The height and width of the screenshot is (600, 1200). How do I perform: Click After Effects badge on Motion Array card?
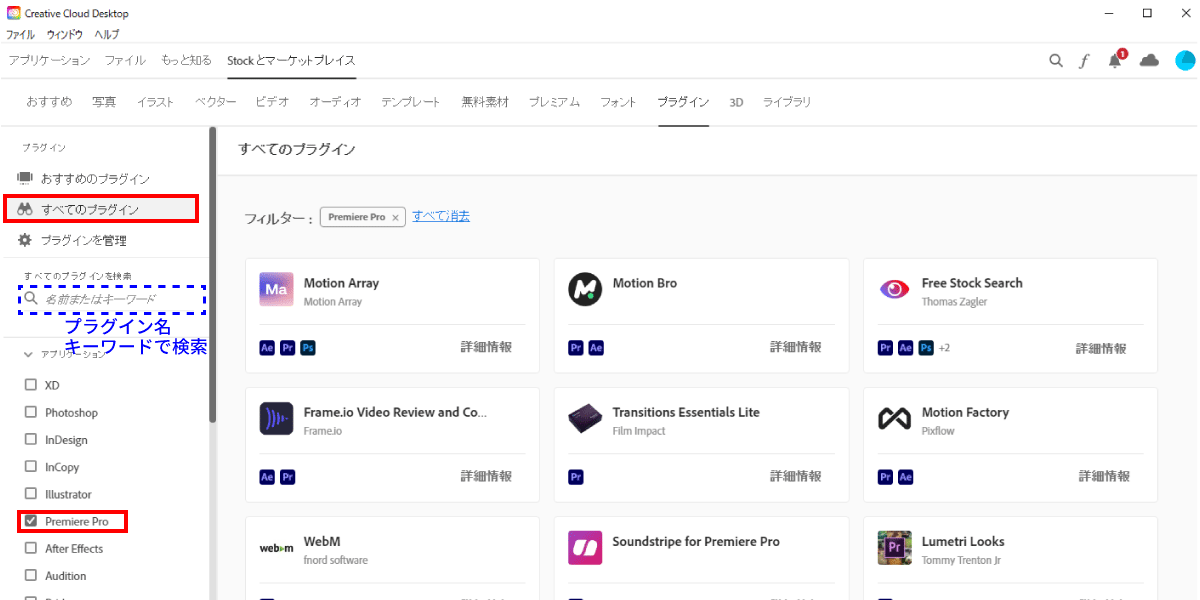[267, 348]
